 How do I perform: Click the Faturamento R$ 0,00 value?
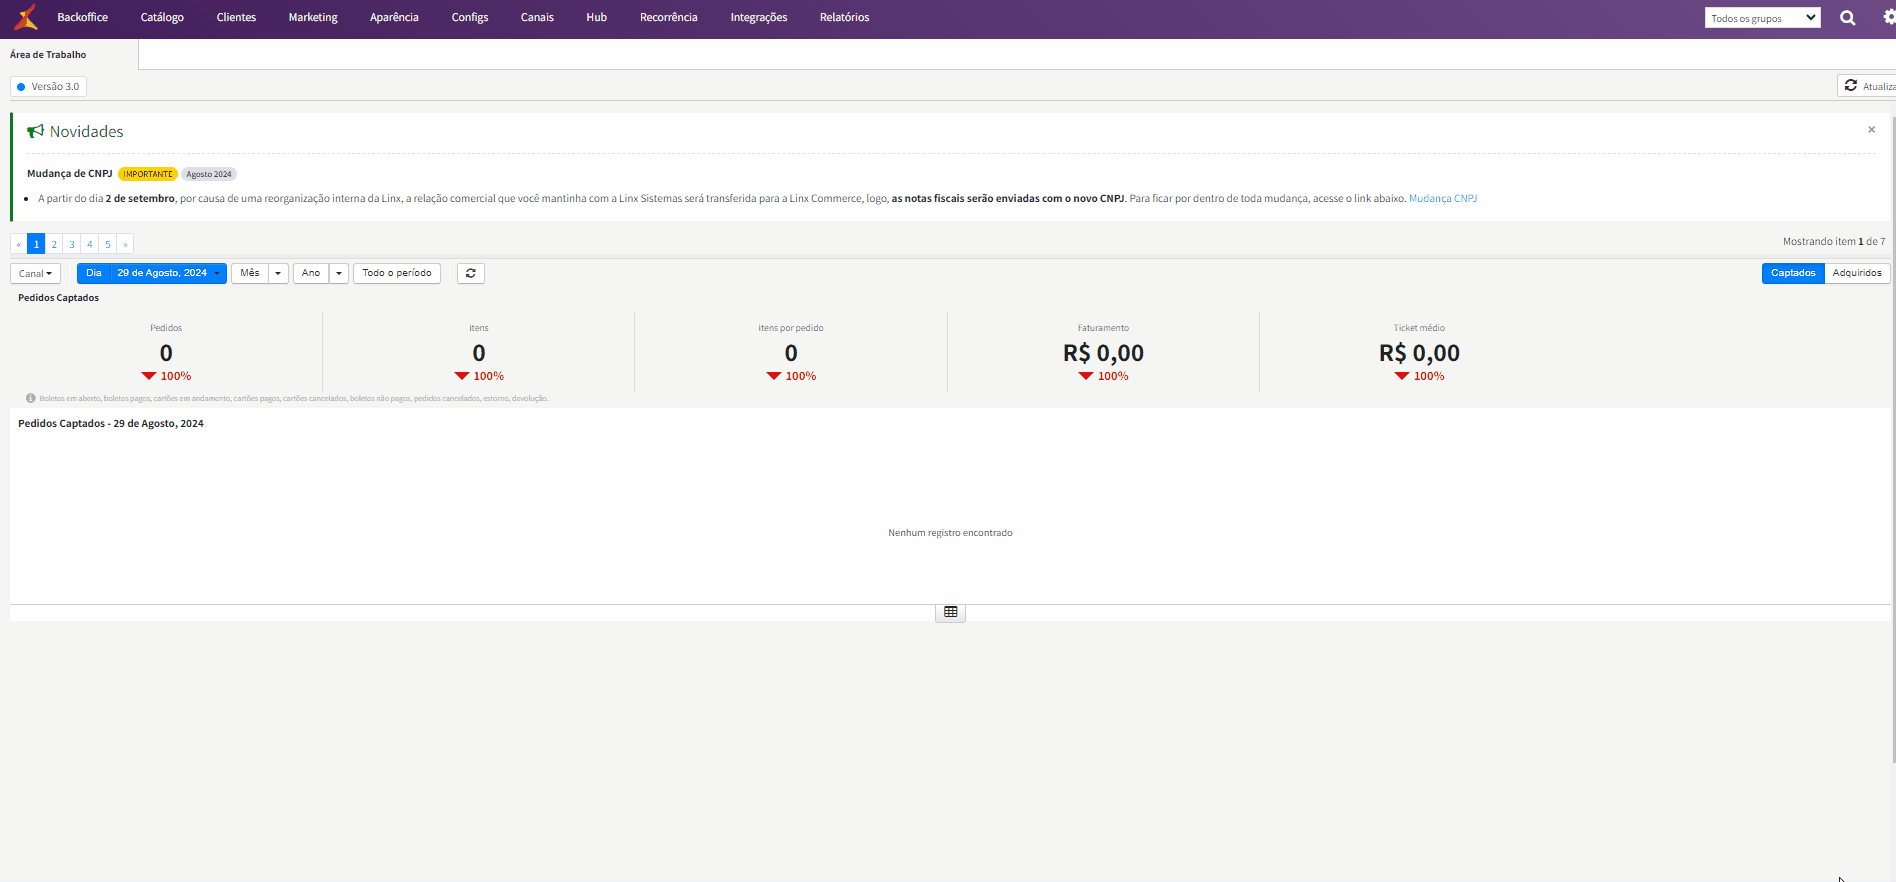1103,353
